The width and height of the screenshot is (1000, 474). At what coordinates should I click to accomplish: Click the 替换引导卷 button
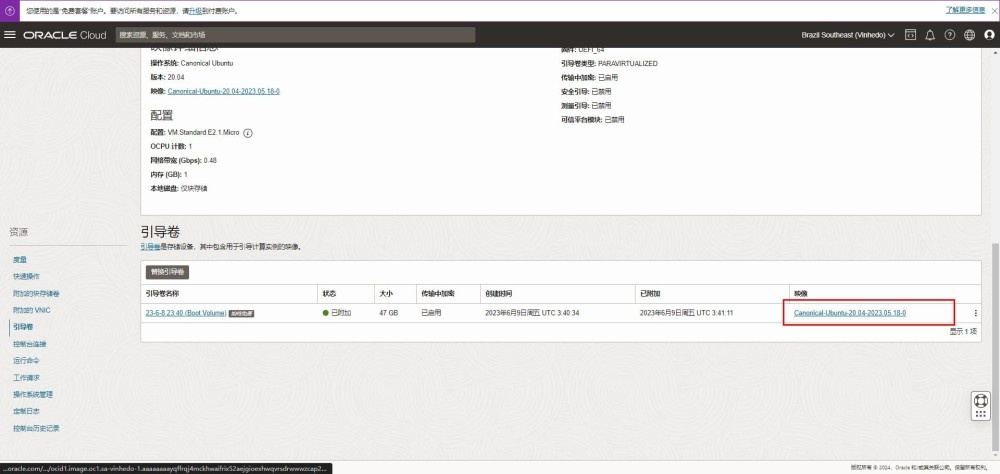[168, 272]
